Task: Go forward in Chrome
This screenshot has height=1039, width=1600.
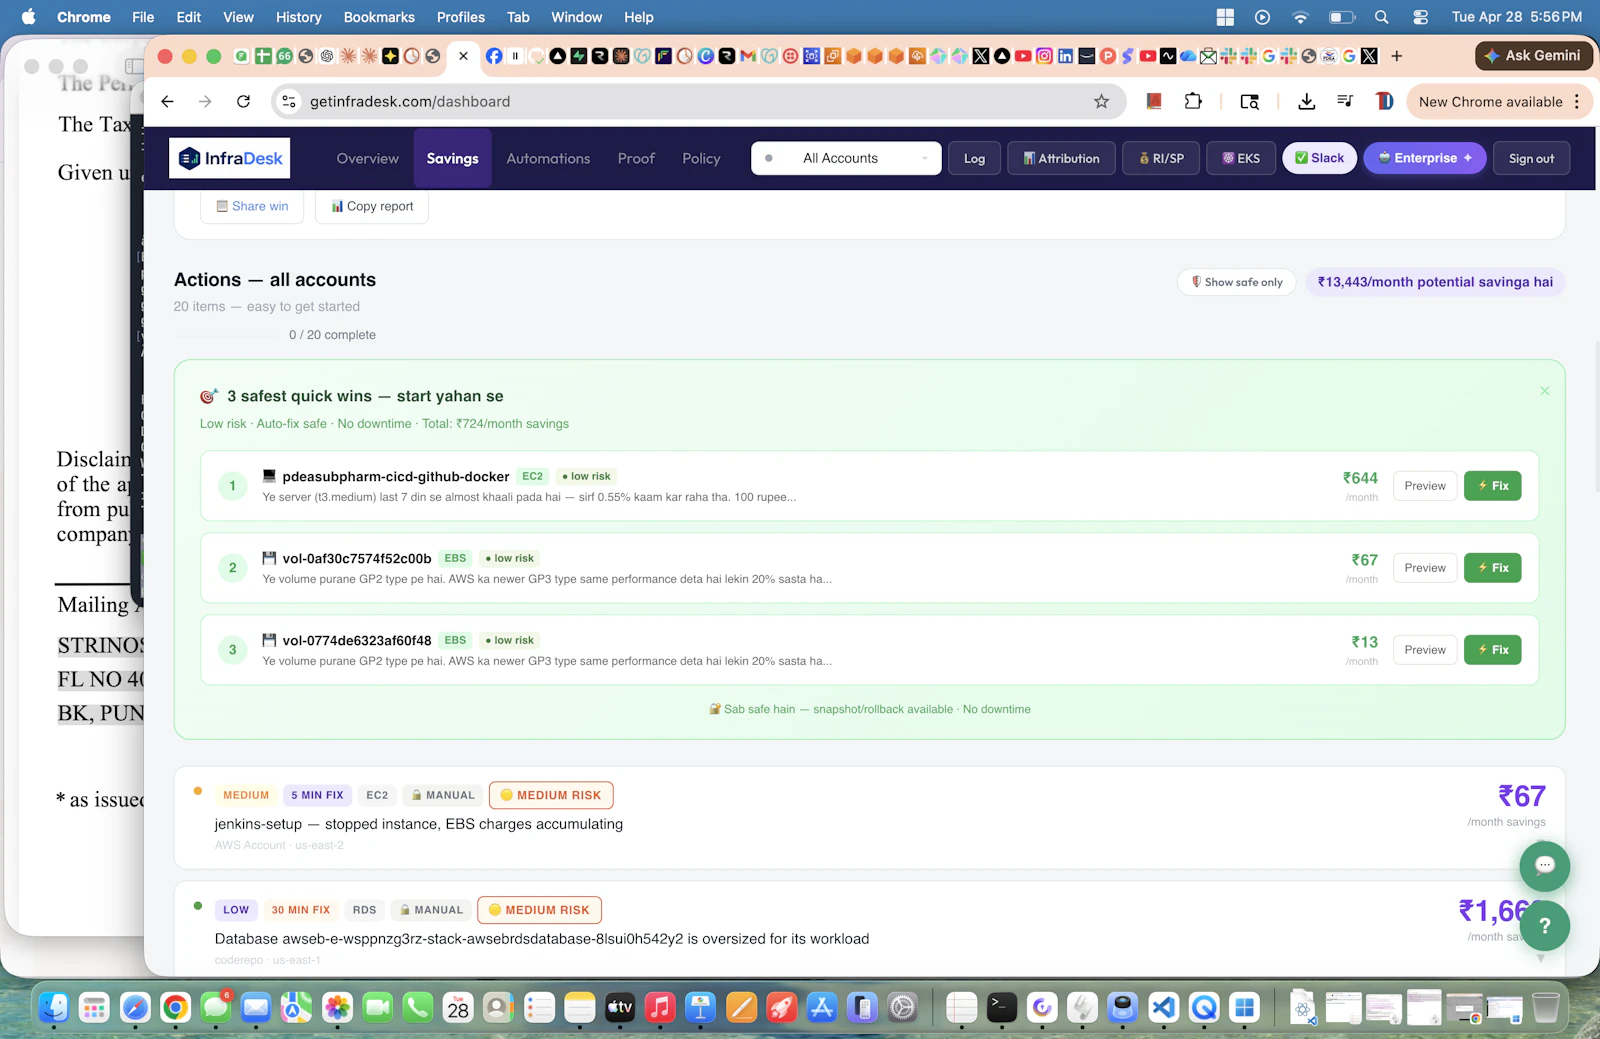Action: (x=205, y=101)
